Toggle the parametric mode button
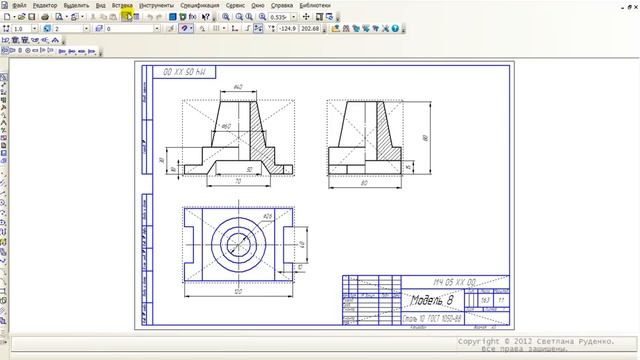 tap(258, 29)
